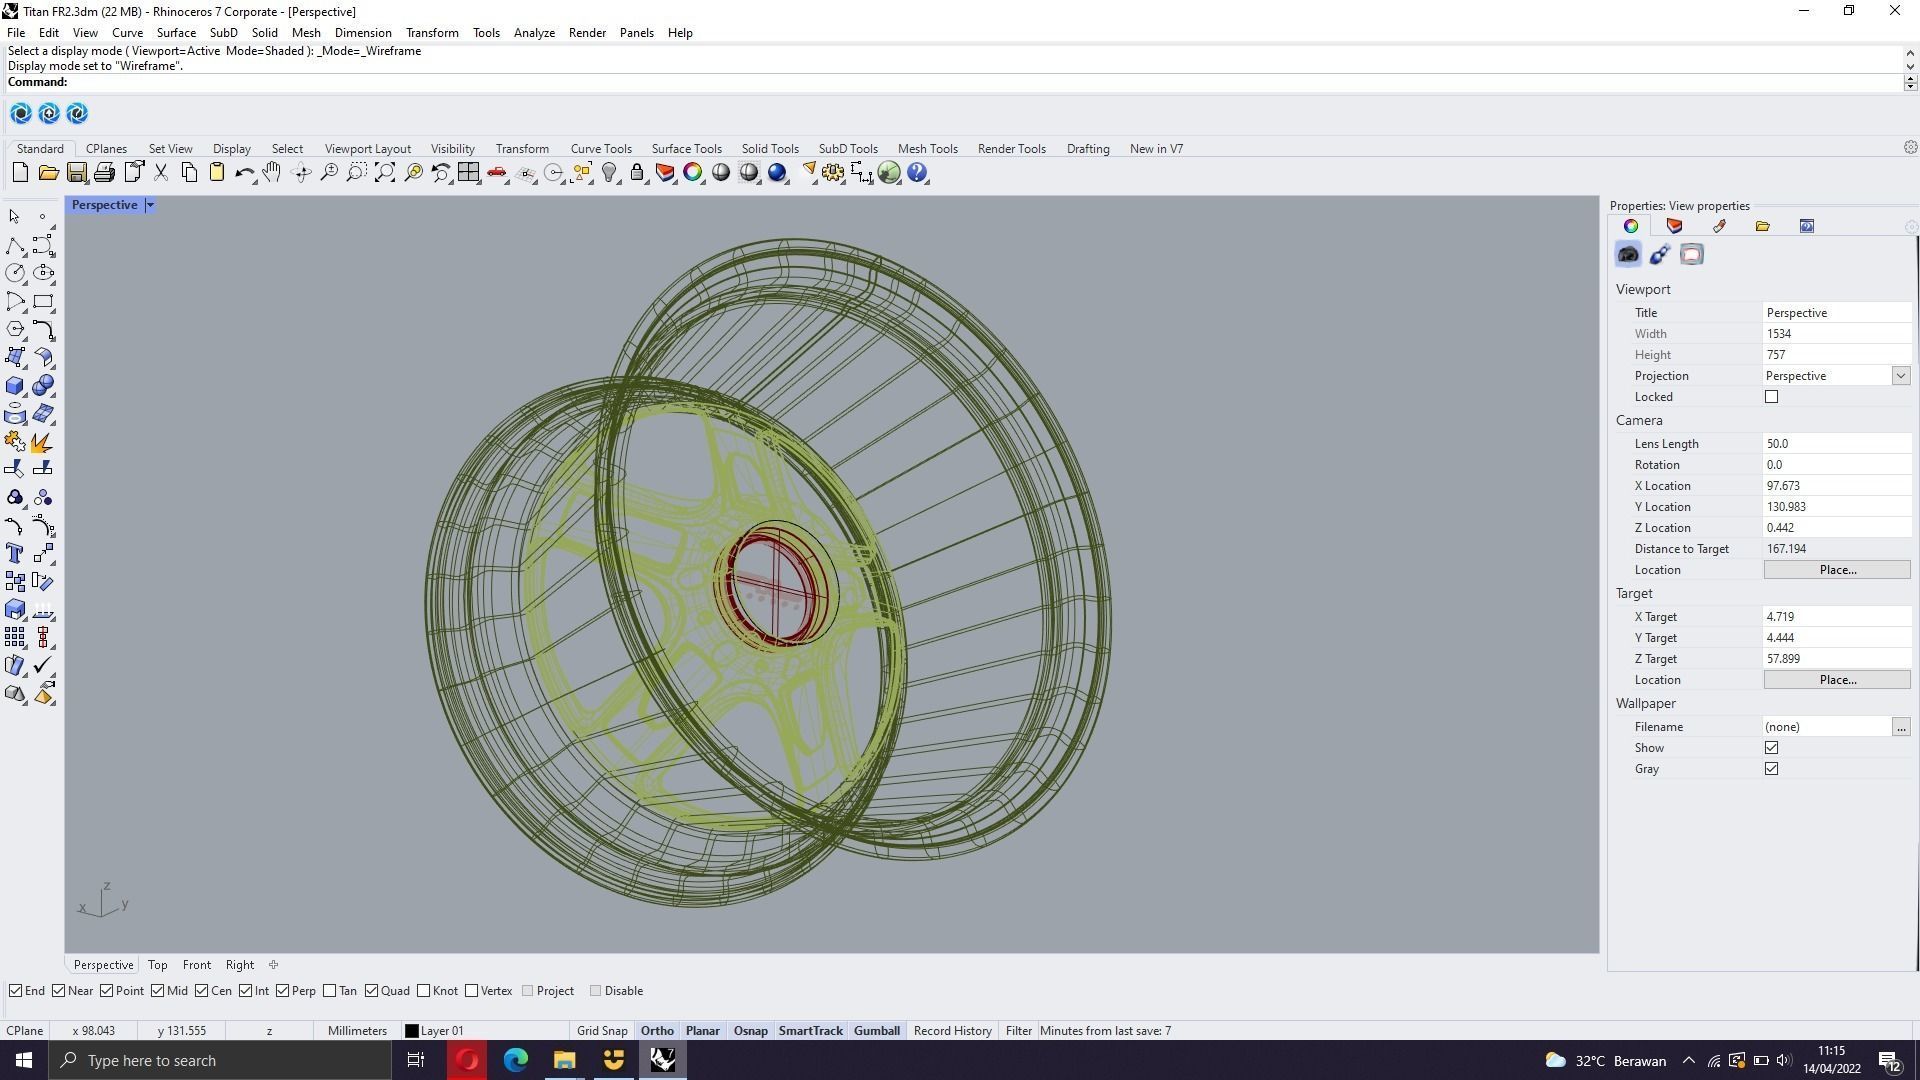
Task: Click the lock objects padlock icon
Action: point(637,173)
